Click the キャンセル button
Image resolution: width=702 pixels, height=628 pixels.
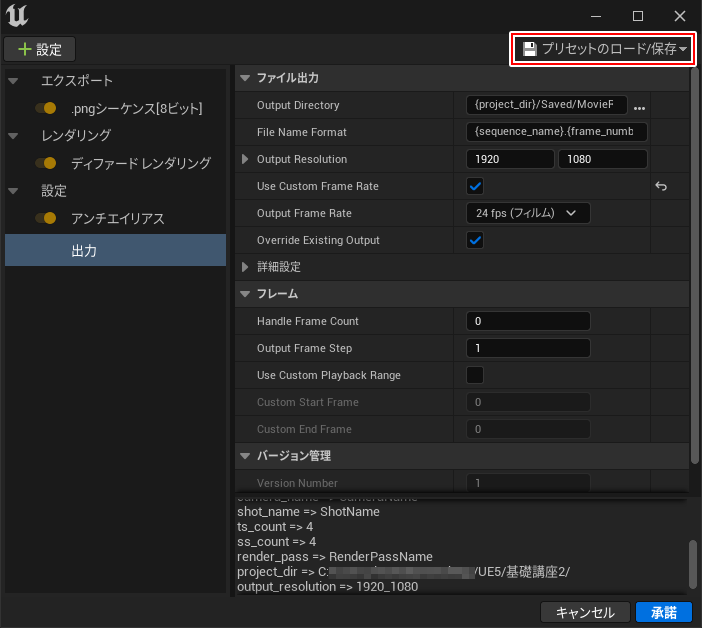585,612
